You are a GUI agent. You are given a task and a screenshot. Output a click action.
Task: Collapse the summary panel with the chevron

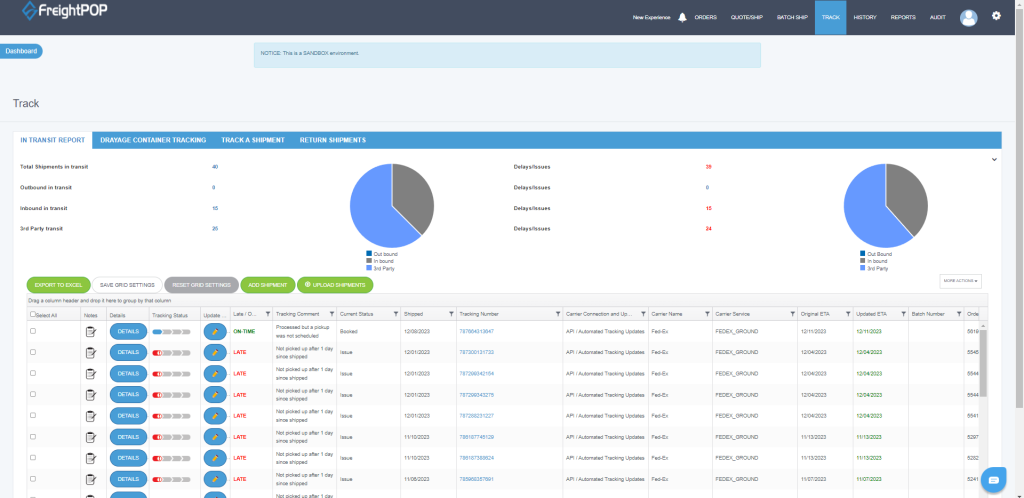994,159
